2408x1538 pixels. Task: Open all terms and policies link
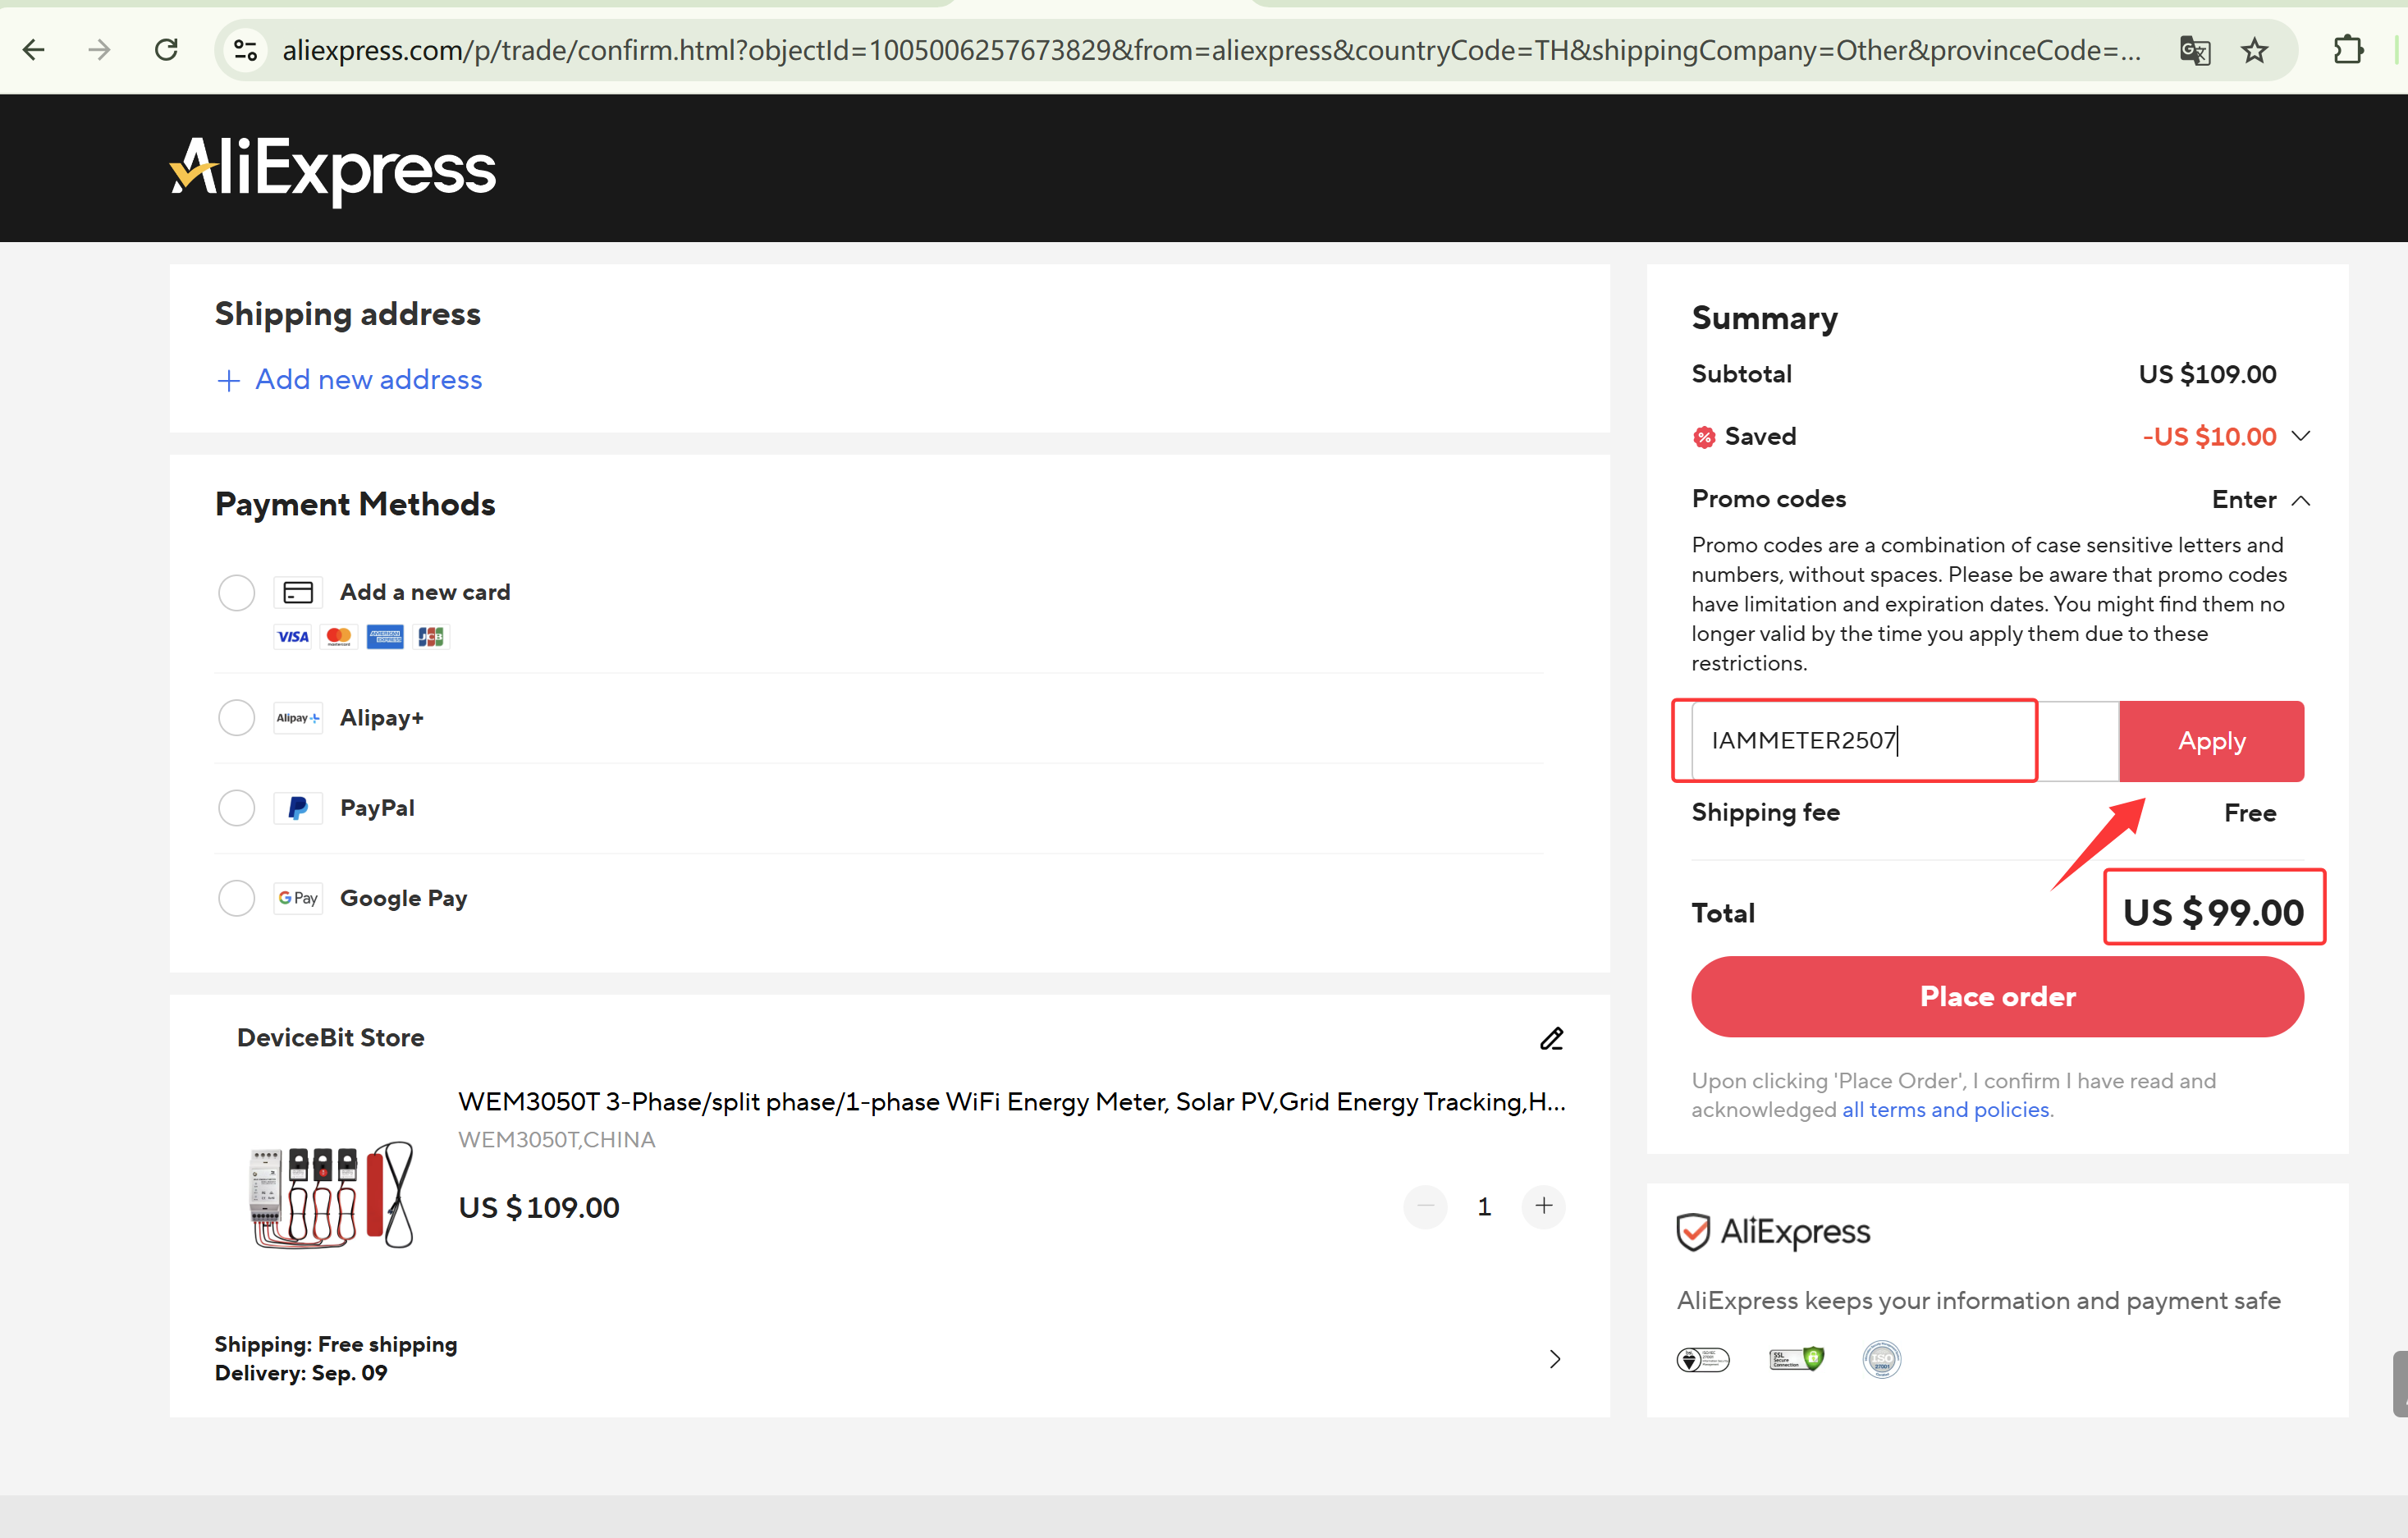(1946, 1110)
